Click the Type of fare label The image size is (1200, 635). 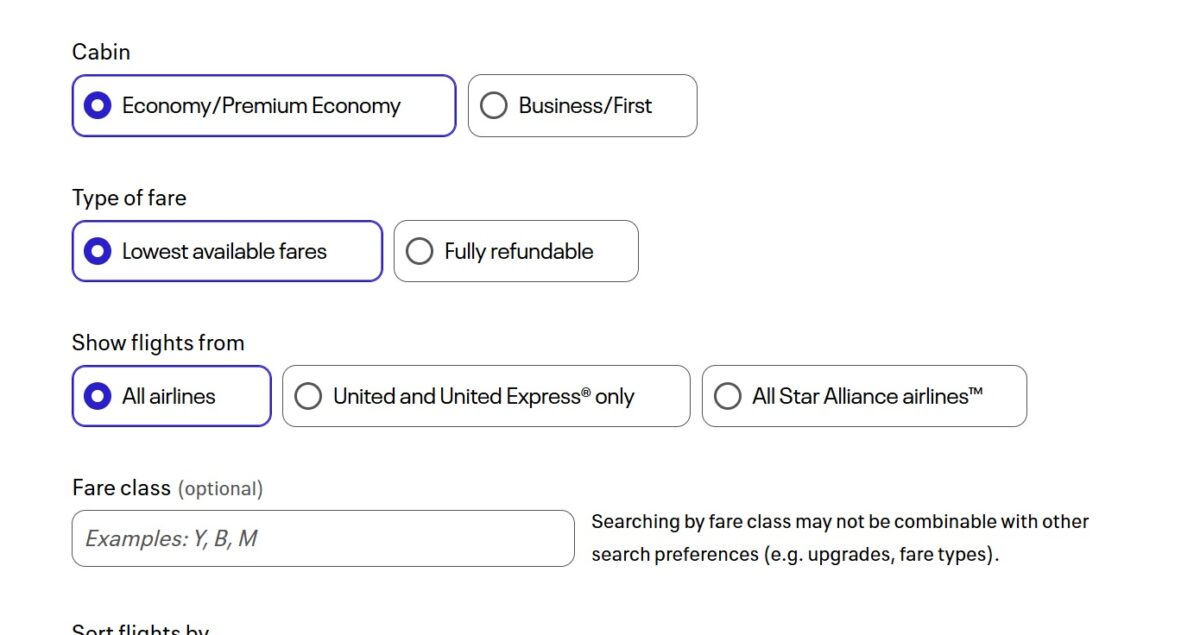pos(129,197)
